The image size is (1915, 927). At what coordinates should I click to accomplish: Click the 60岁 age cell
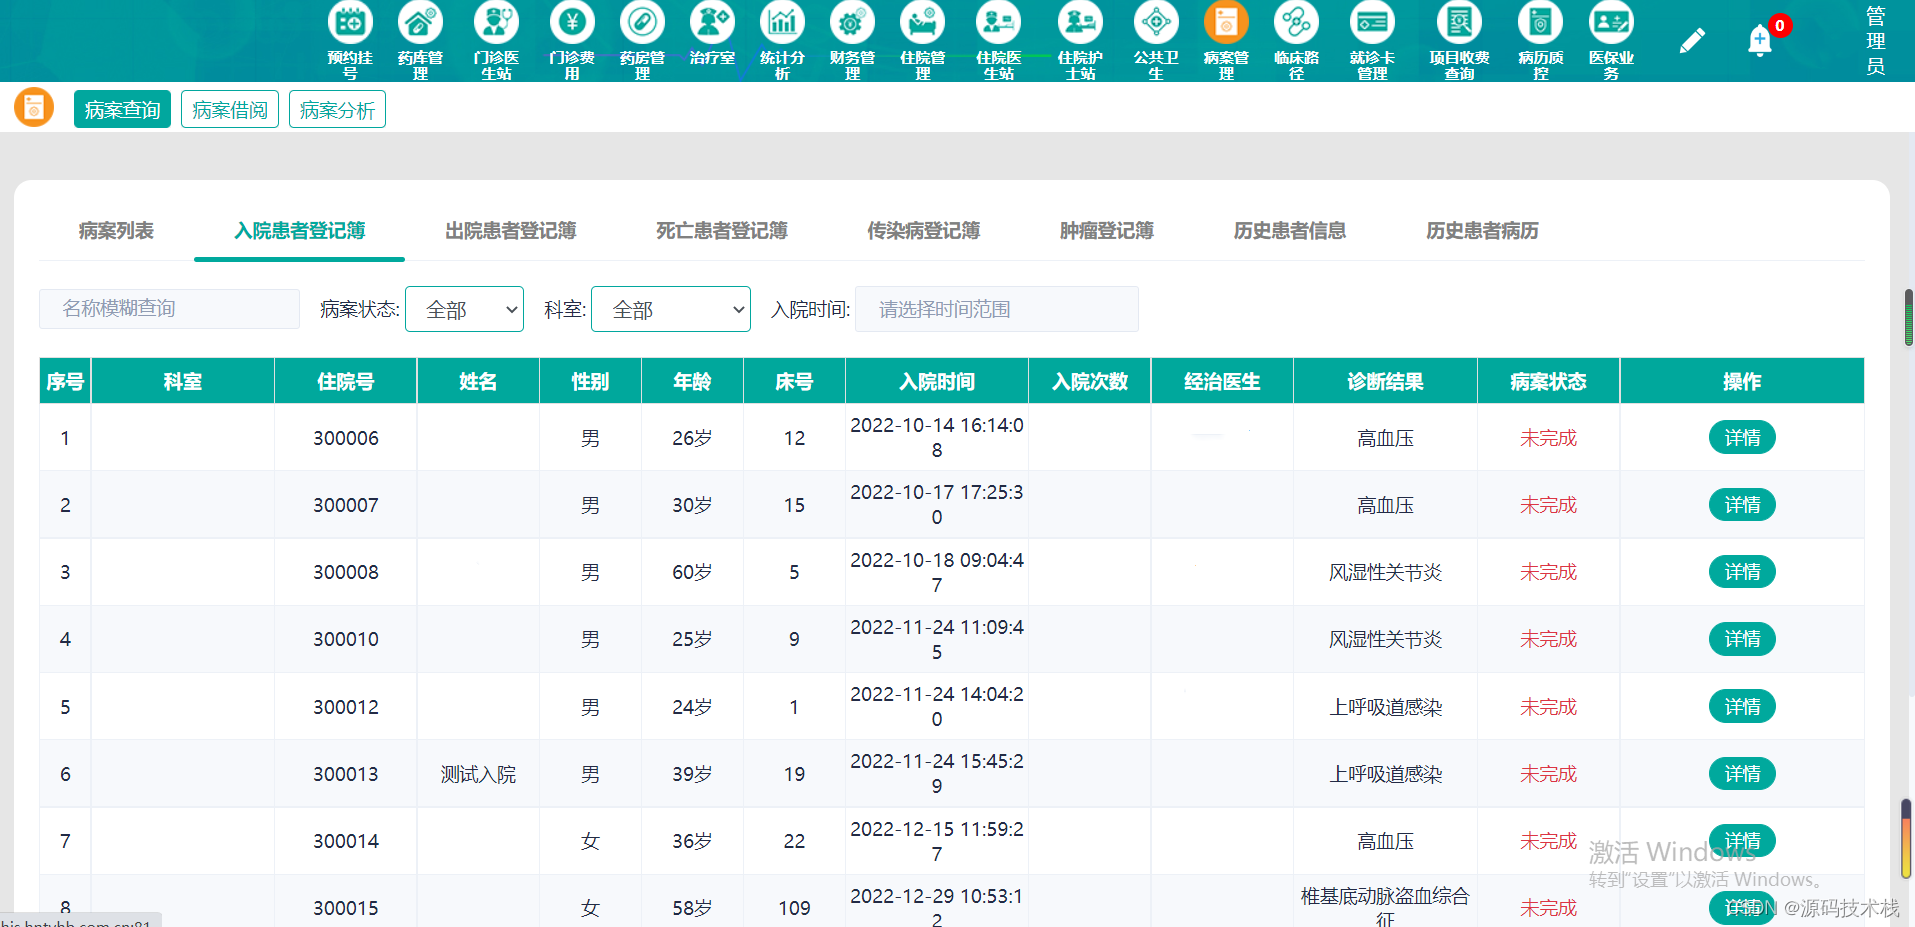coord(692,572)
